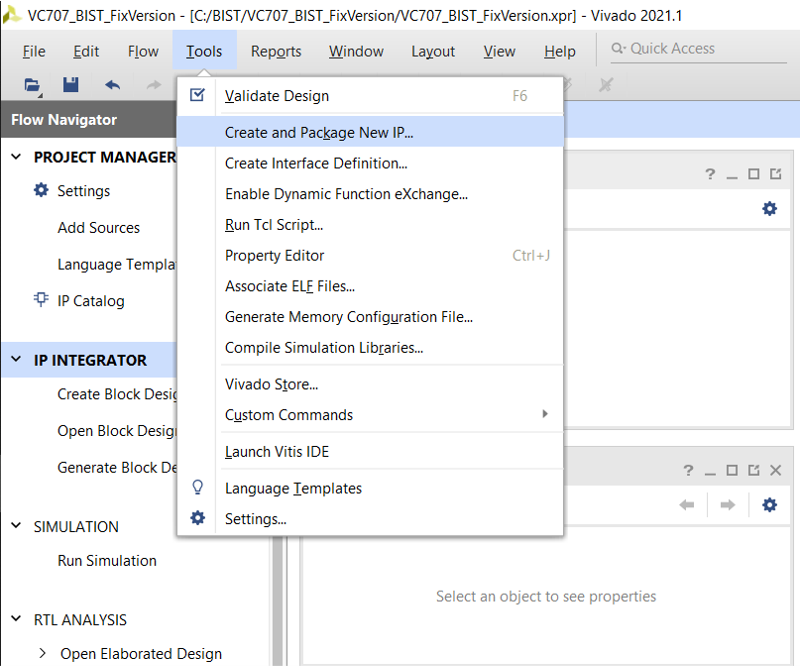Open the Custom Commands submenu arrow
This screenshot has height=666, width=800.
click(x=545, y=414)
